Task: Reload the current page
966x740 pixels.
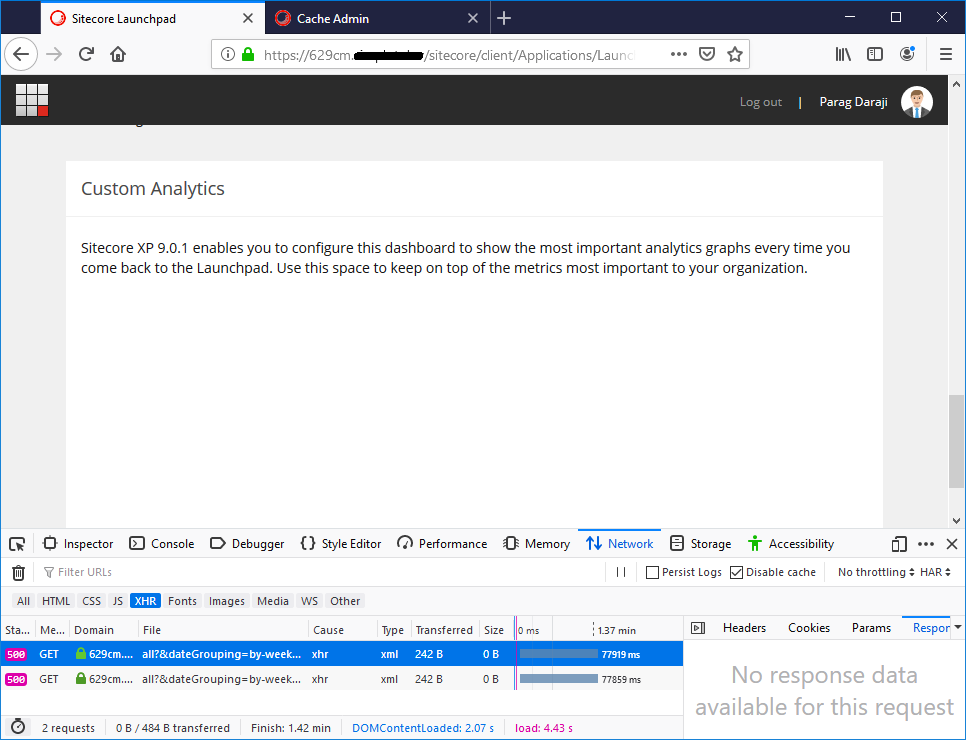Action: click(x=87, y=54)
